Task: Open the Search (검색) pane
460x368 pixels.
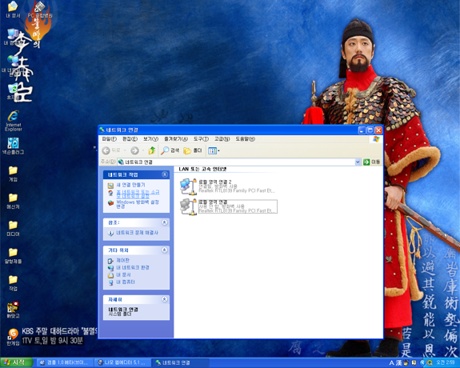Action: (170, 151)
